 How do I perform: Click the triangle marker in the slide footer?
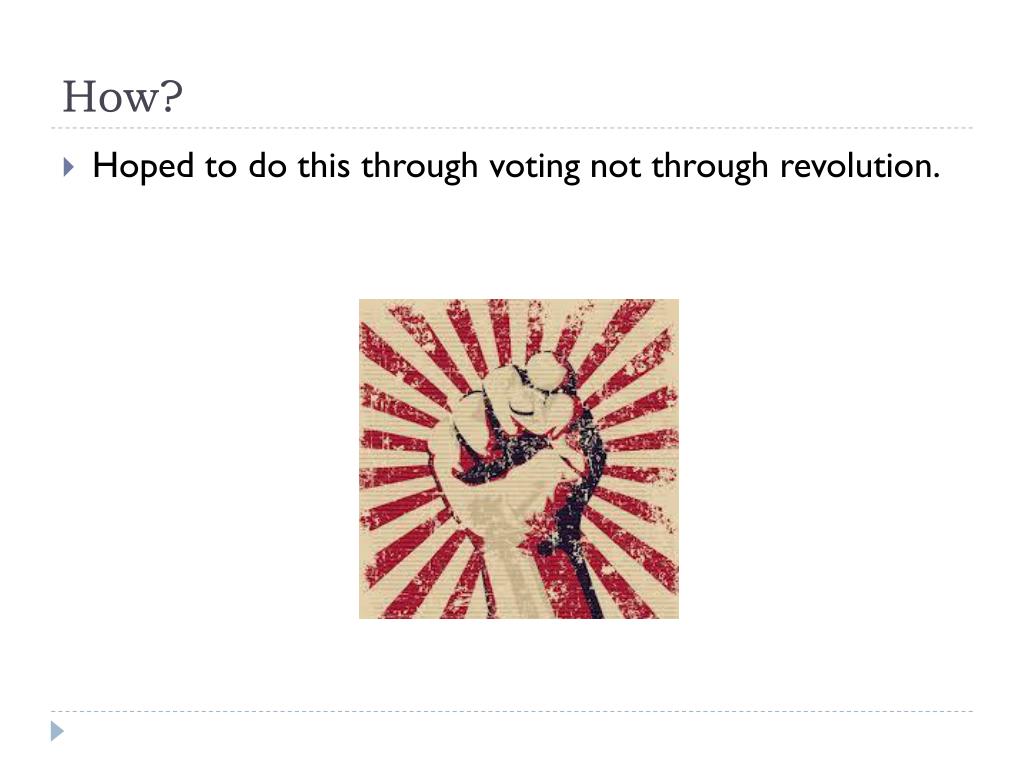tap(57, 731)
